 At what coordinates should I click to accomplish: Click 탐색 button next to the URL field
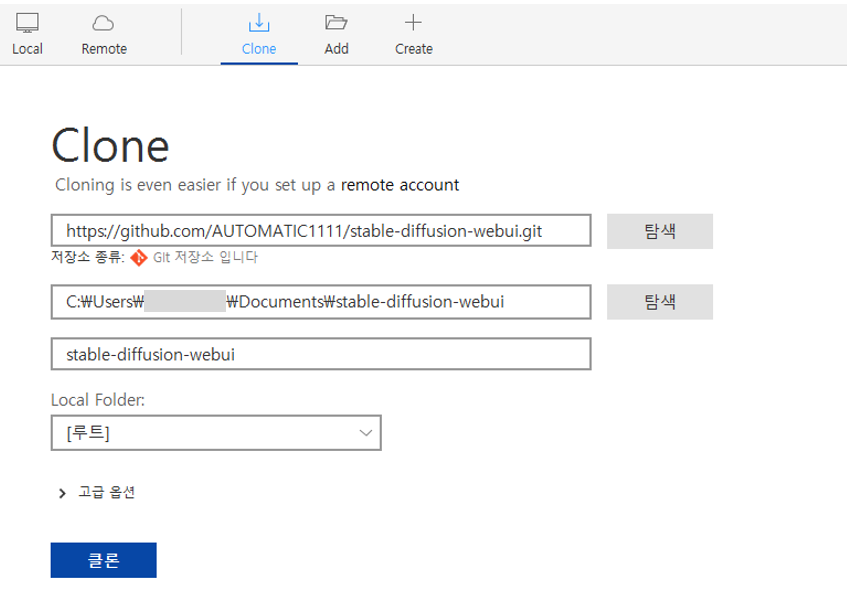[660, 231]
